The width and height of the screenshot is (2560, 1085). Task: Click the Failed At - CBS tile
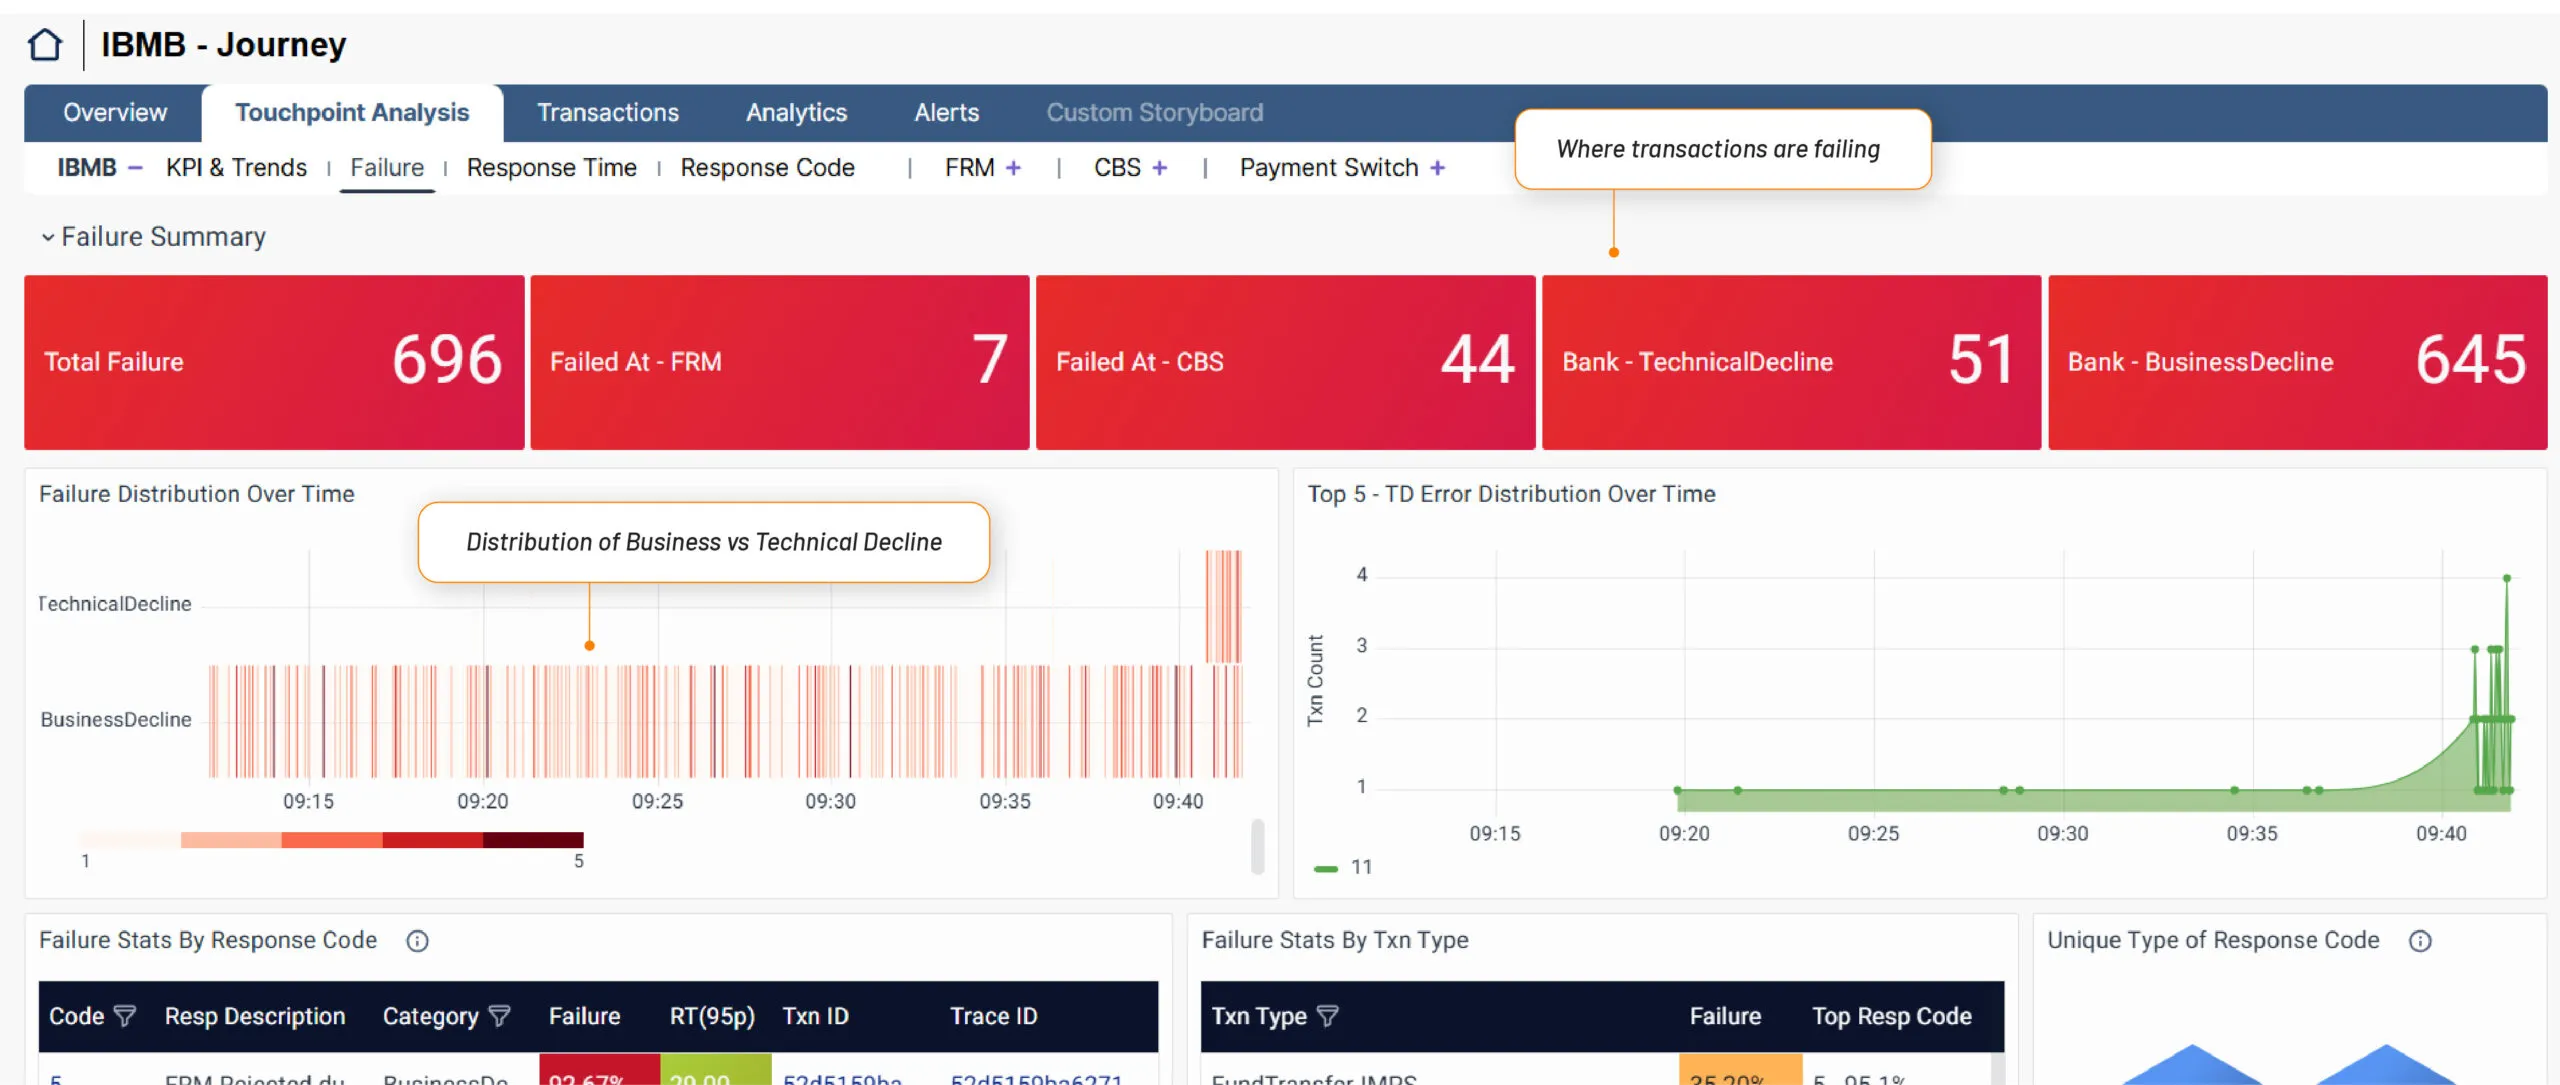(1285, 362)
